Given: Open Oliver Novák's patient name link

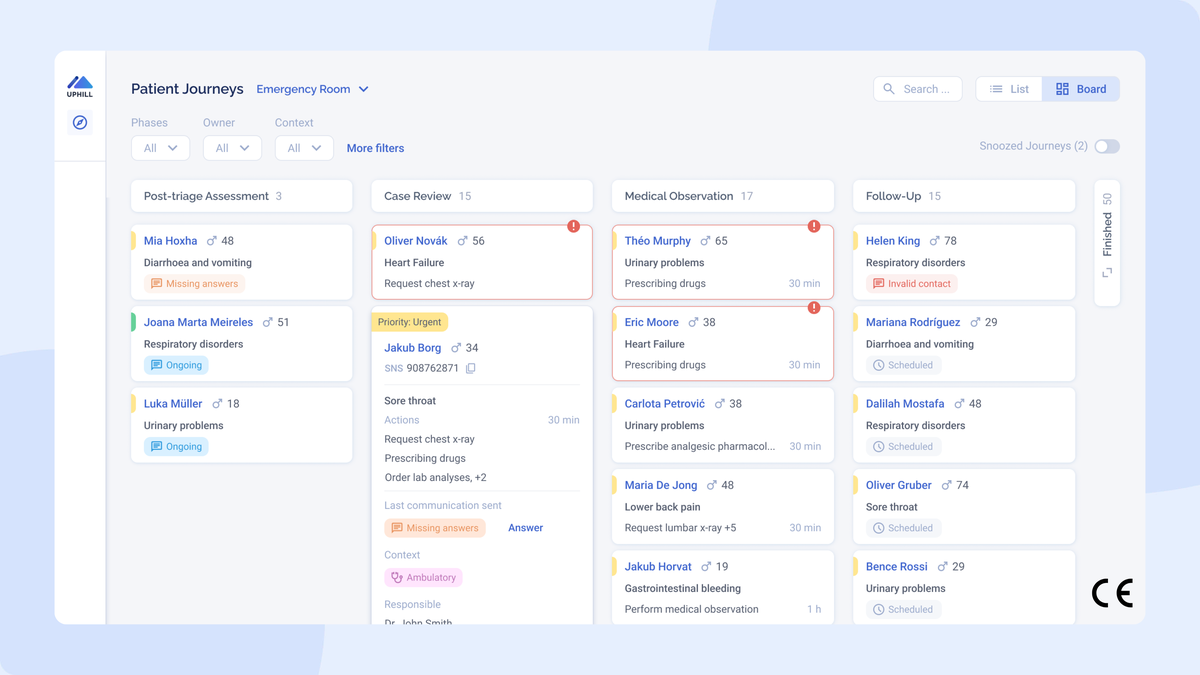Looking at the screenshot, I should click(x=416, y=241).
